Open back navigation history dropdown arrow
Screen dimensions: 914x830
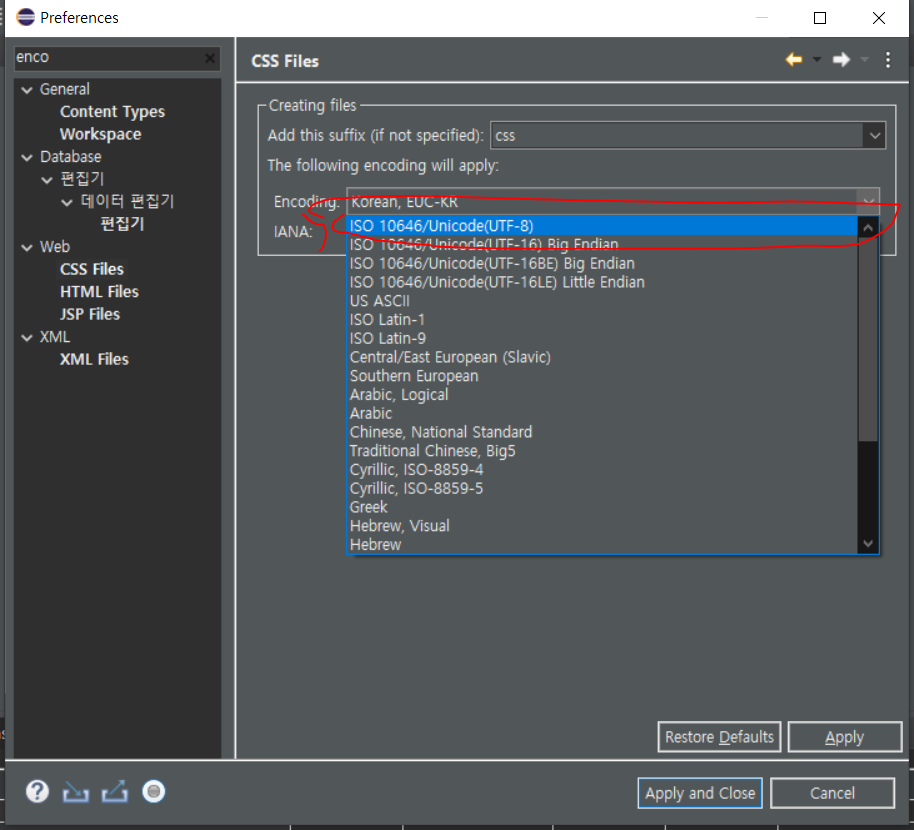click(817, 59)
